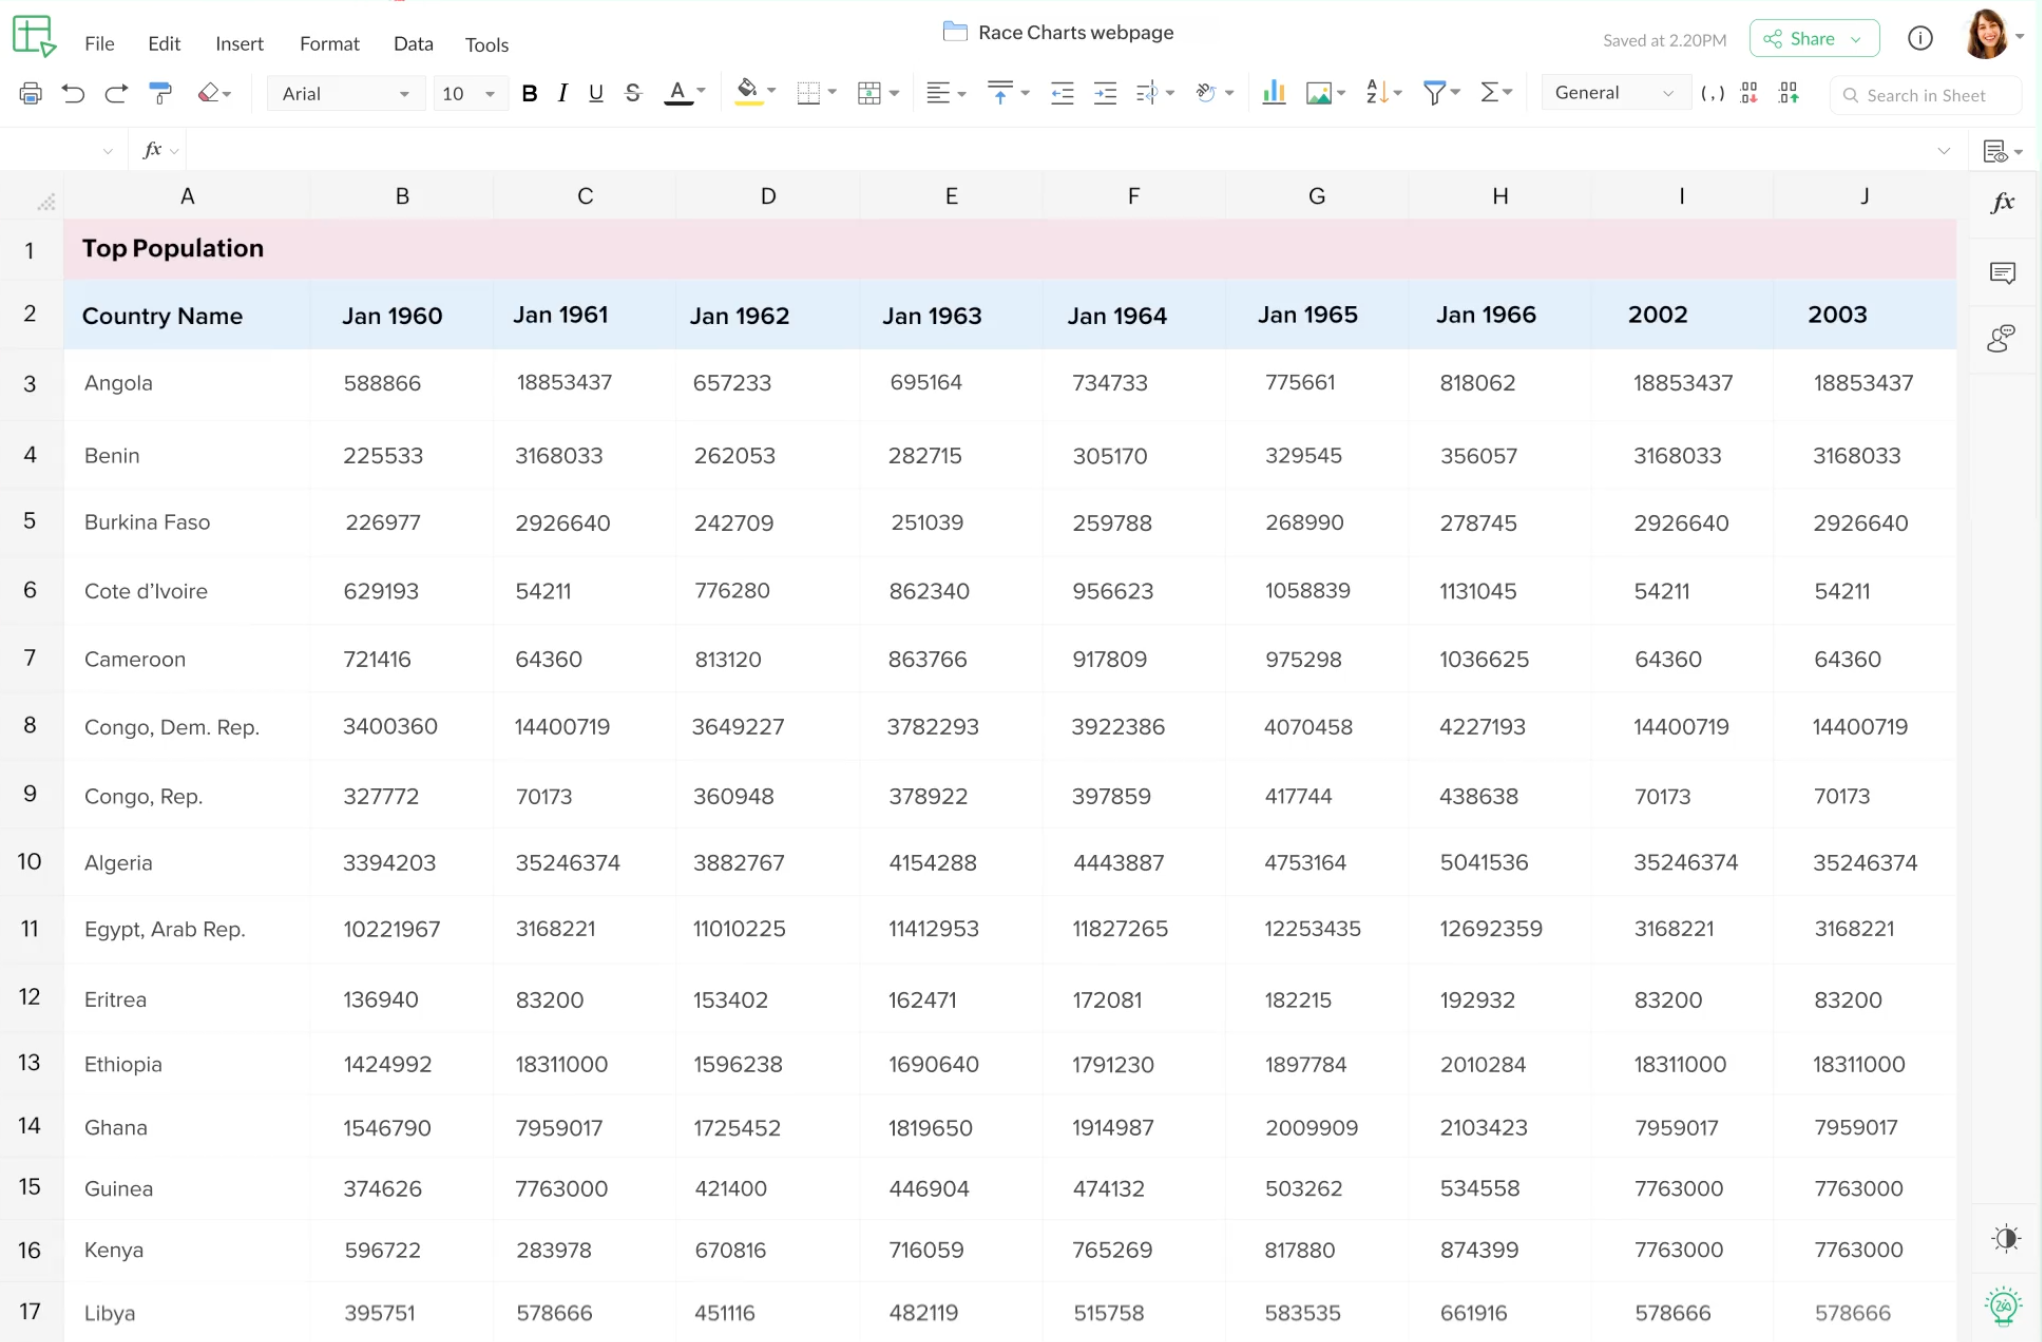This screenshot has height=1342, width=2042.
Task: Expand the number format dropdown
Action: [x=1668, y=94]
